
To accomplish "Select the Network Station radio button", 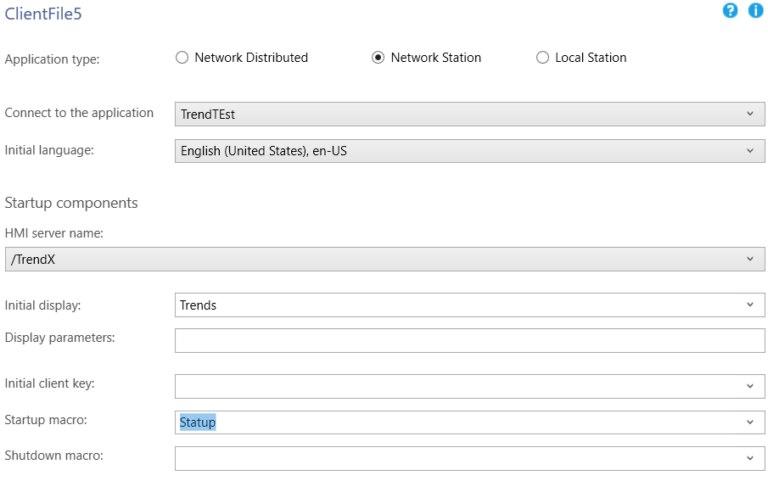I will tap(378, 58).
